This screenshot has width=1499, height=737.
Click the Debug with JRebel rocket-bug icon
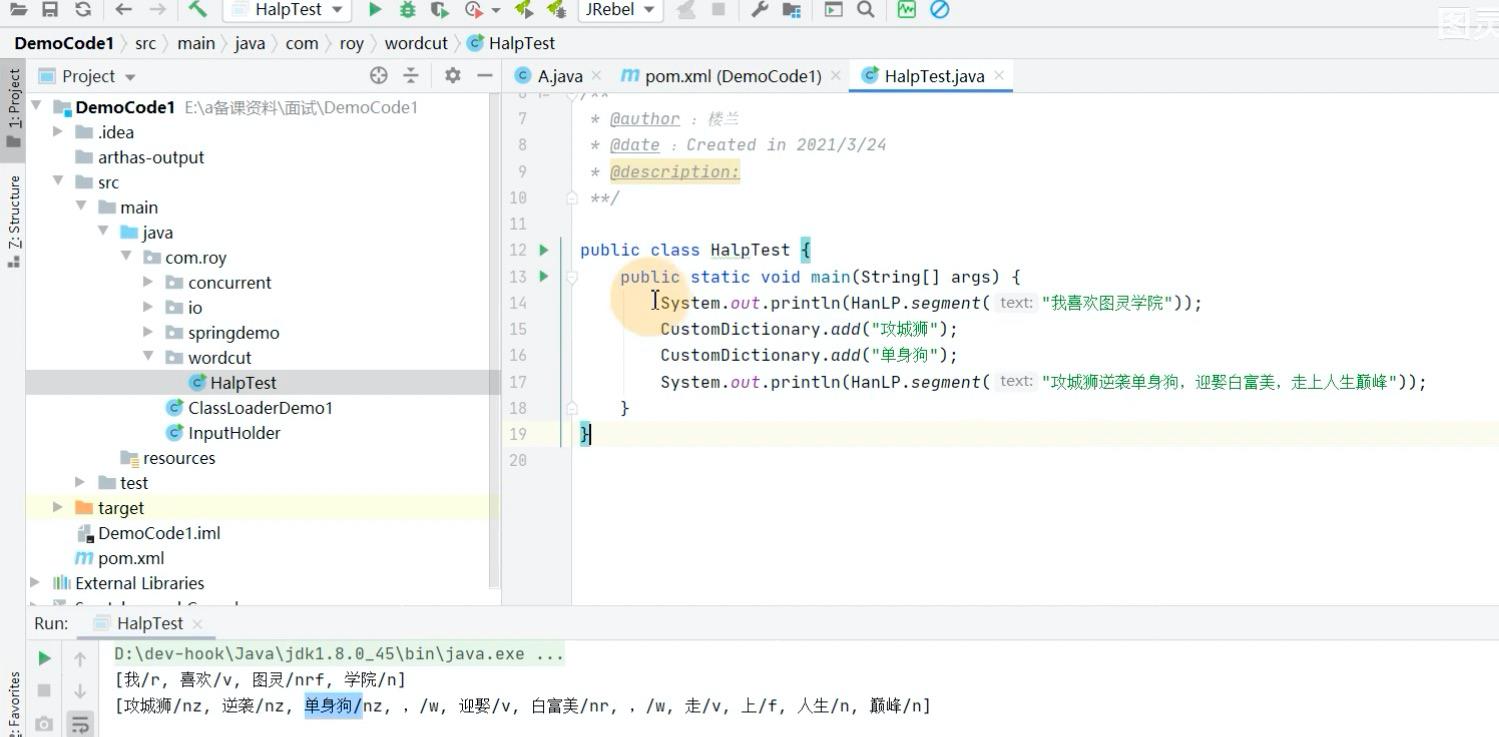click(x=556, y=10)
